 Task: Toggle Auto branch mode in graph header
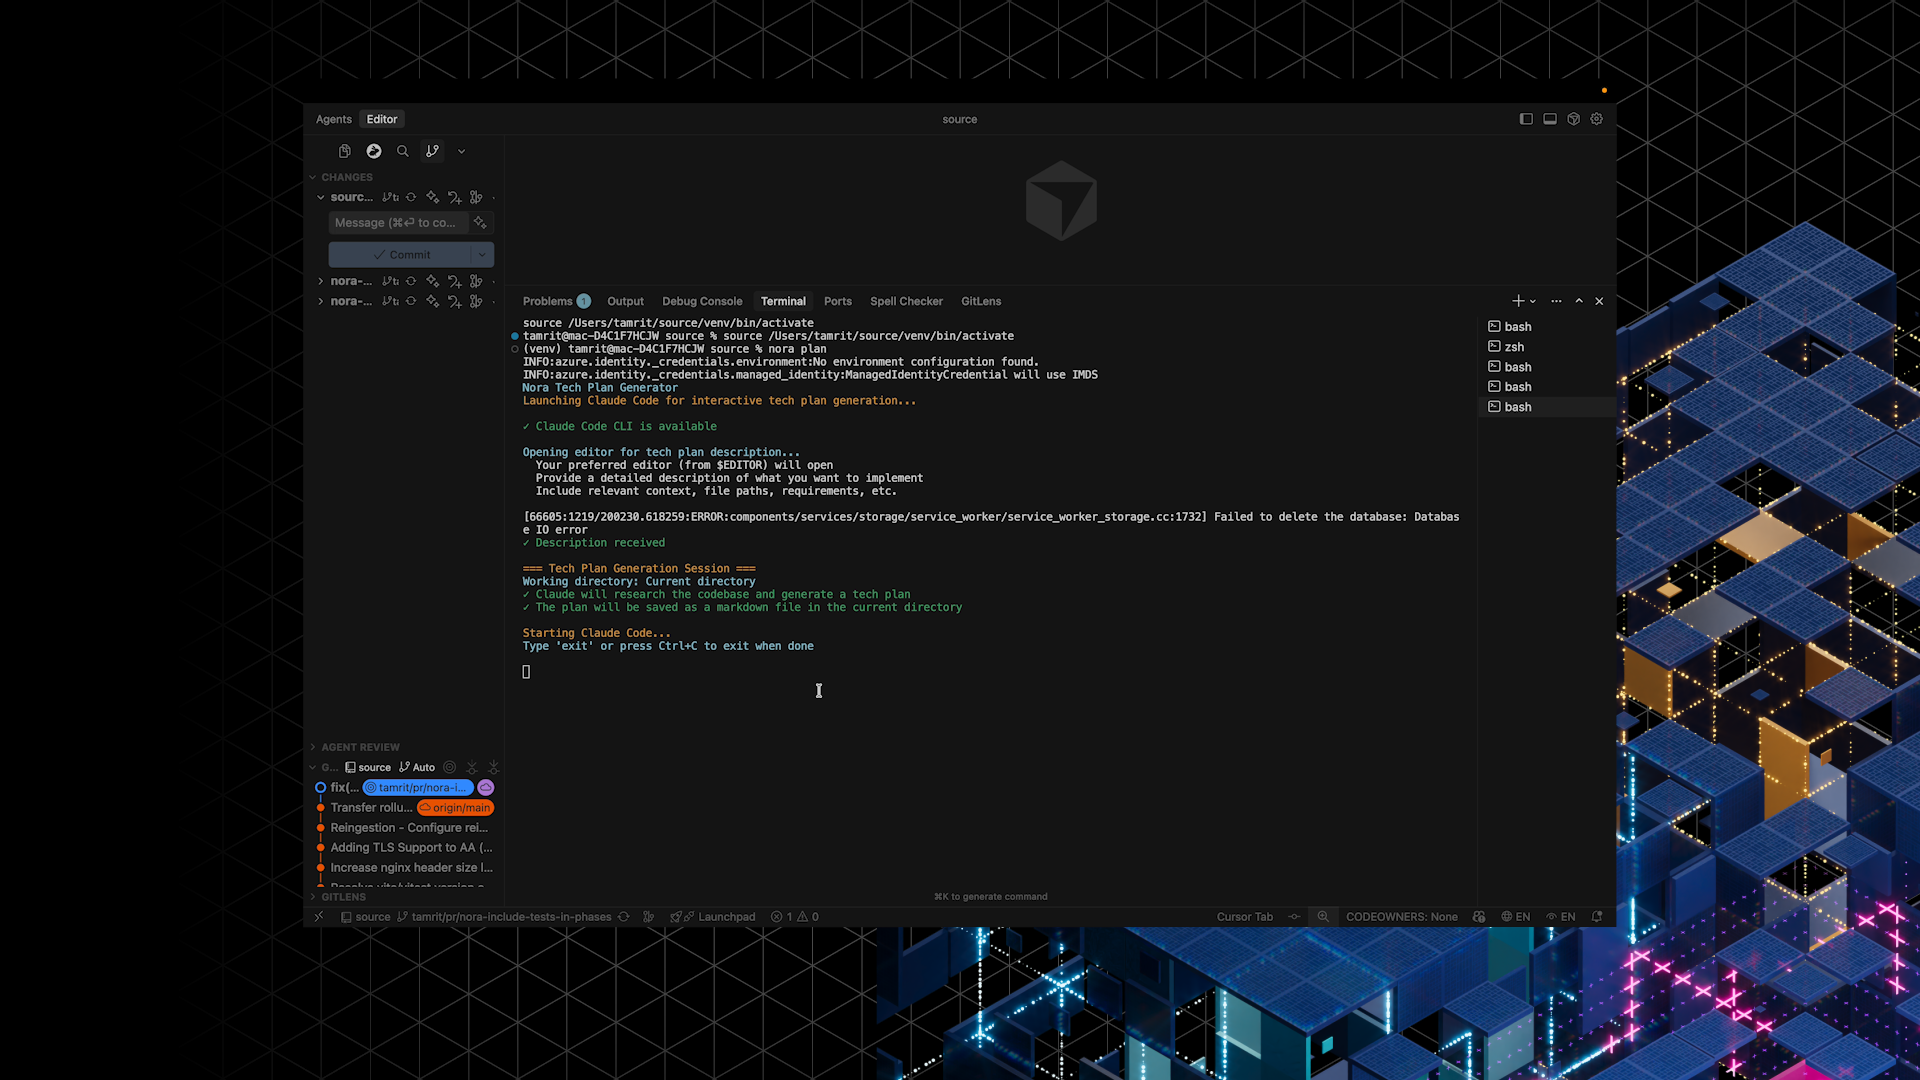click(x=417, y=767)
